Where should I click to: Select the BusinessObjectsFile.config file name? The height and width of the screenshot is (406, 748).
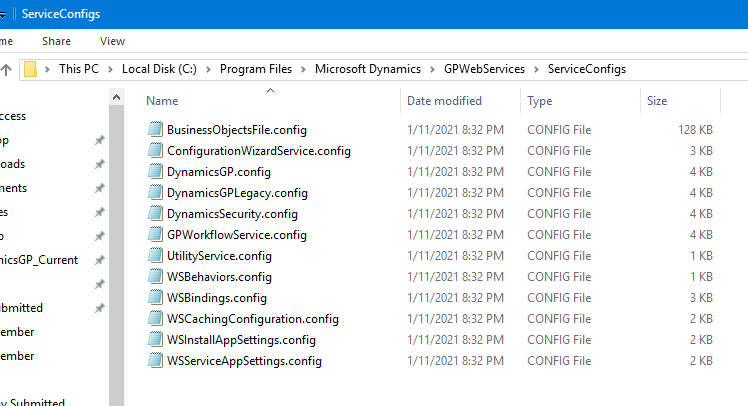pos(237,130)
